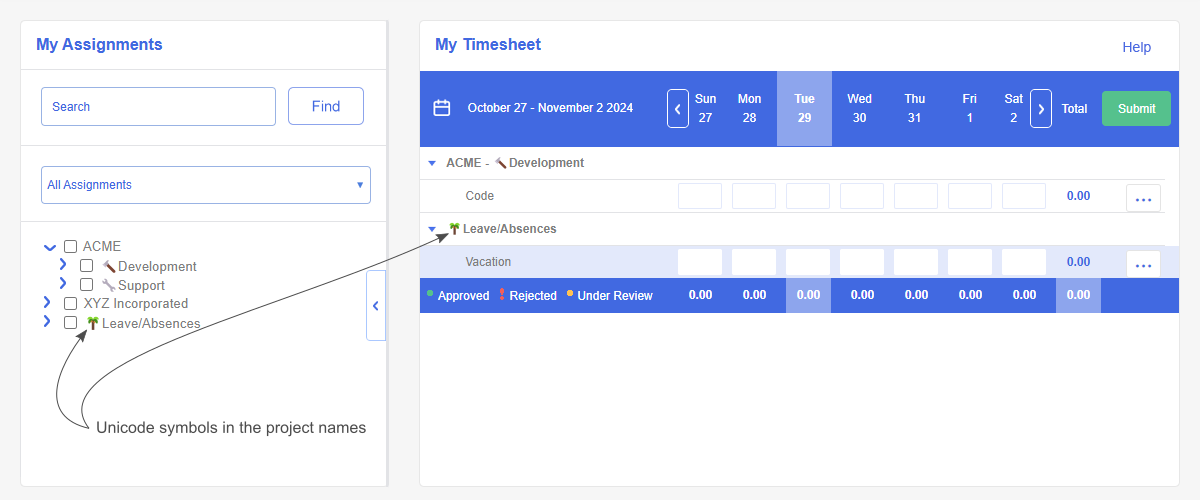Click the orange Under Review status dot
The height and width of the screenshot is (500, 1200).
click(570, 294)
